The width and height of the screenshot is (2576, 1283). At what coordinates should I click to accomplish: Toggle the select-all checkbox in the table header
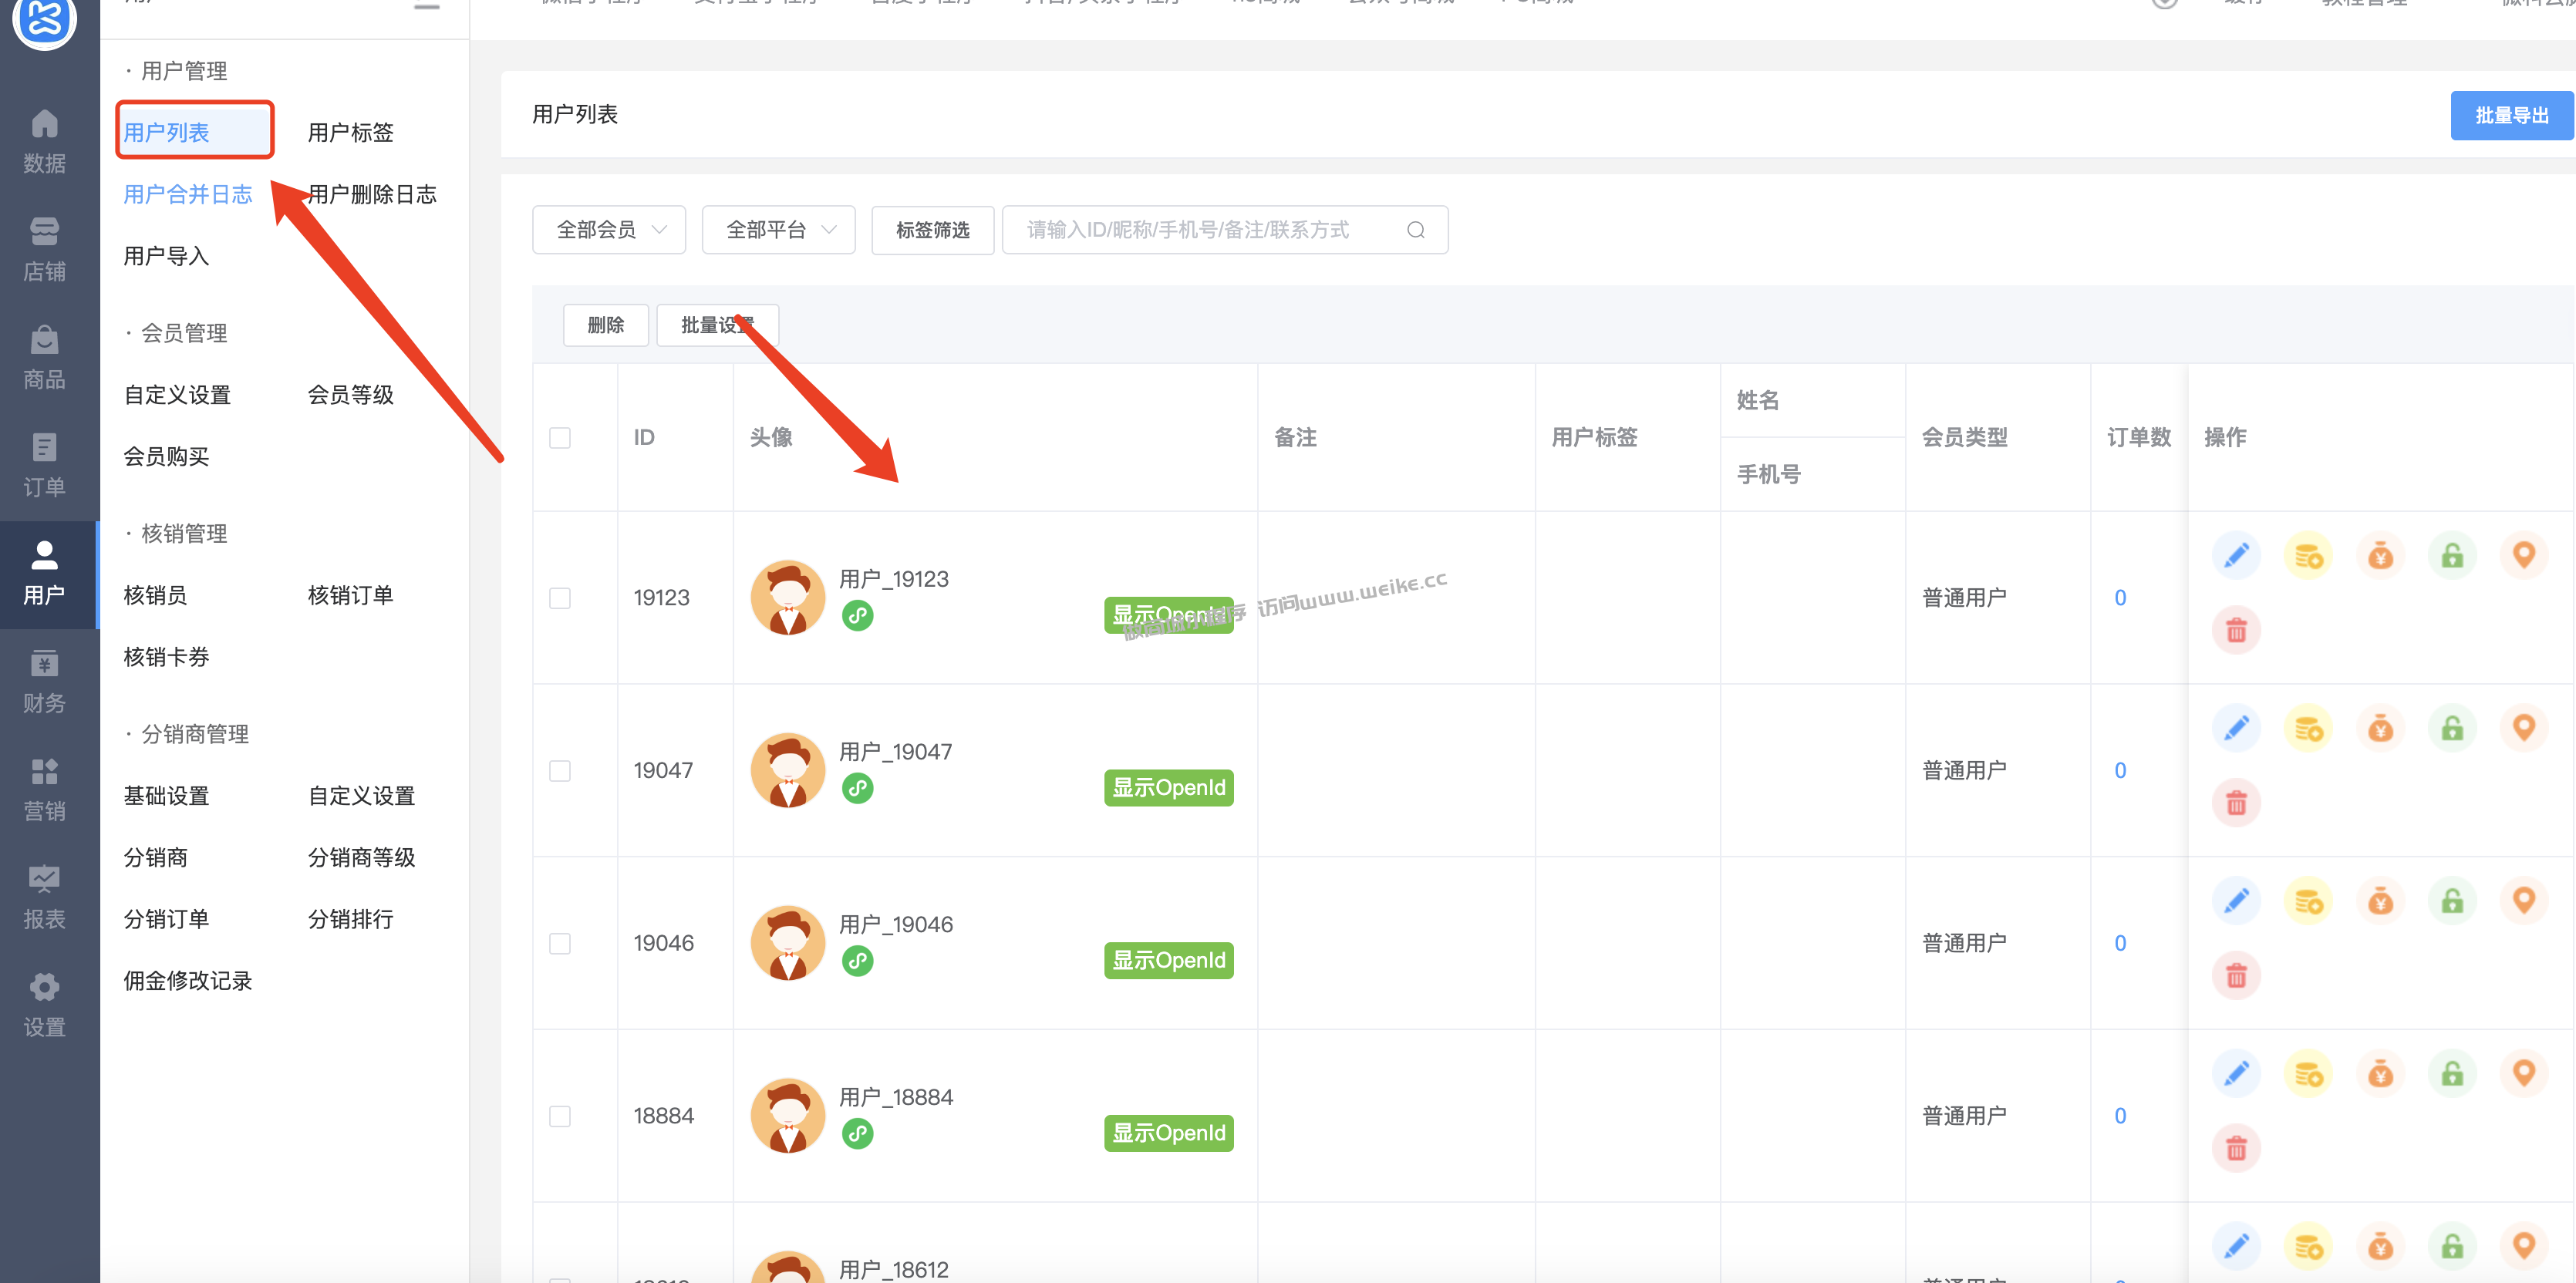(560, 438)
